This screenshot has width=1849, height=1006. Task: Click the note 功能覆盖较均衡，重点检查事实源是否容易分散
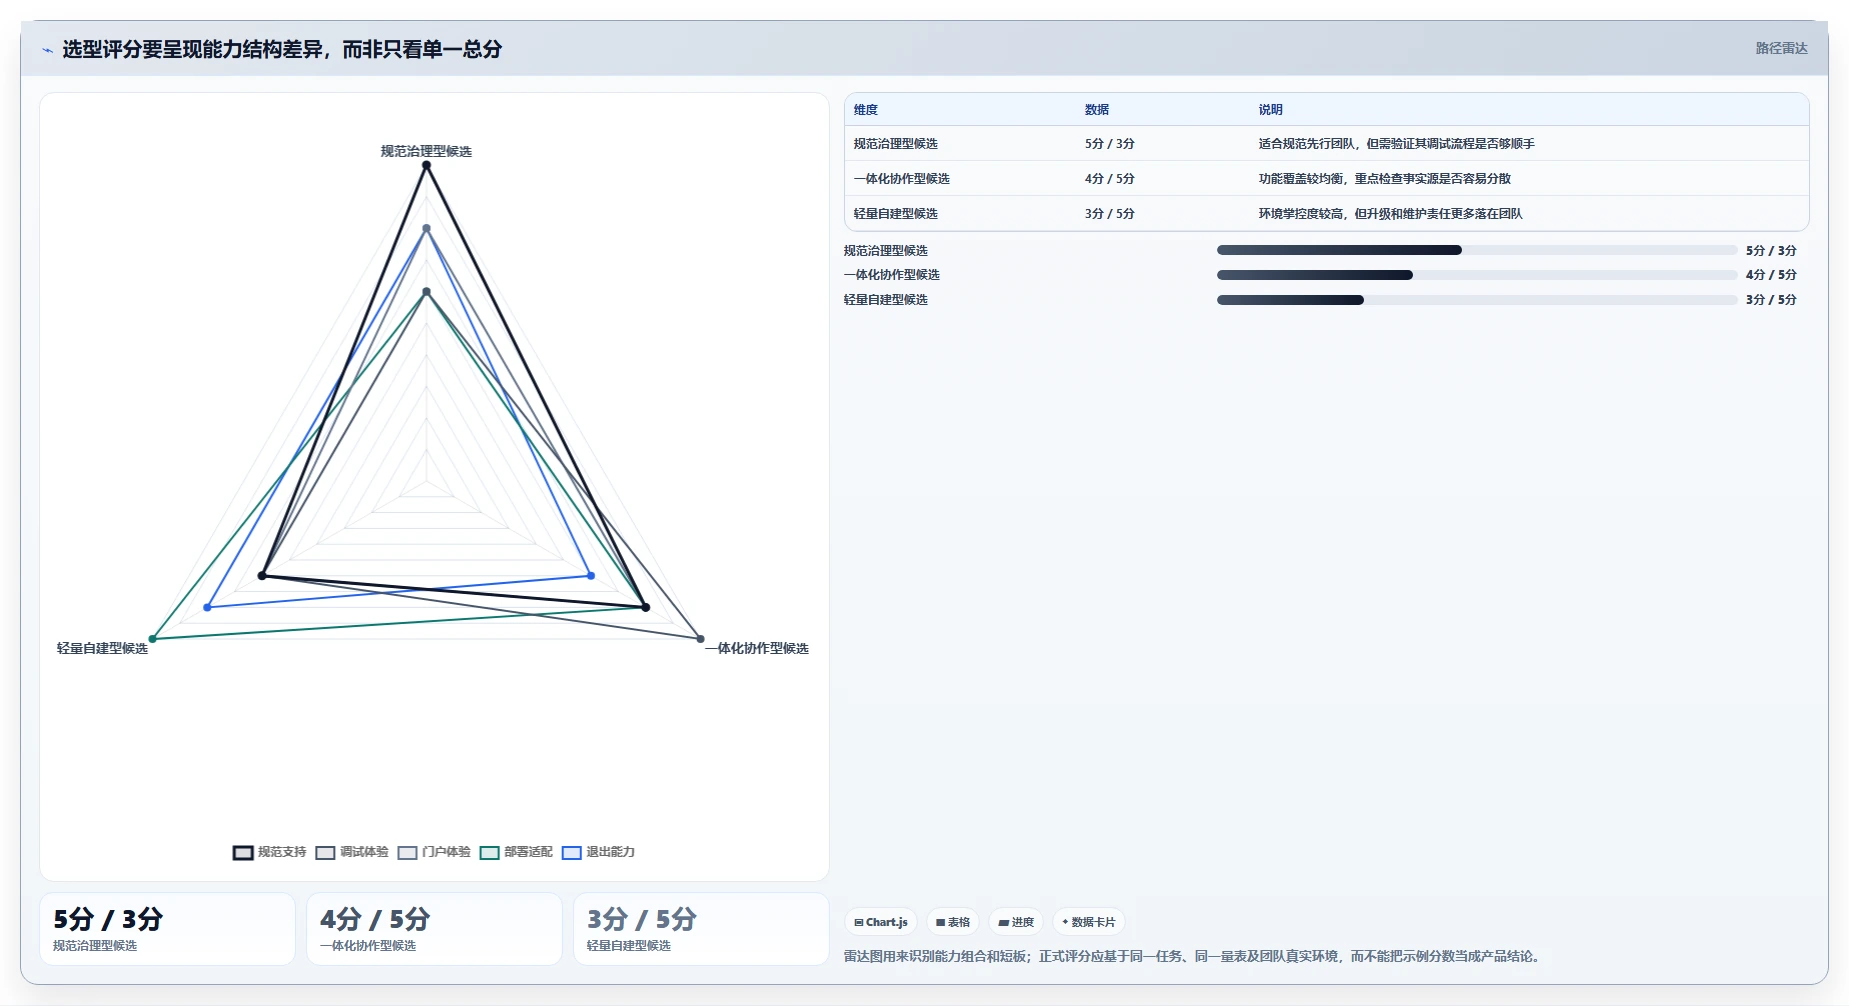(1384, 179)
